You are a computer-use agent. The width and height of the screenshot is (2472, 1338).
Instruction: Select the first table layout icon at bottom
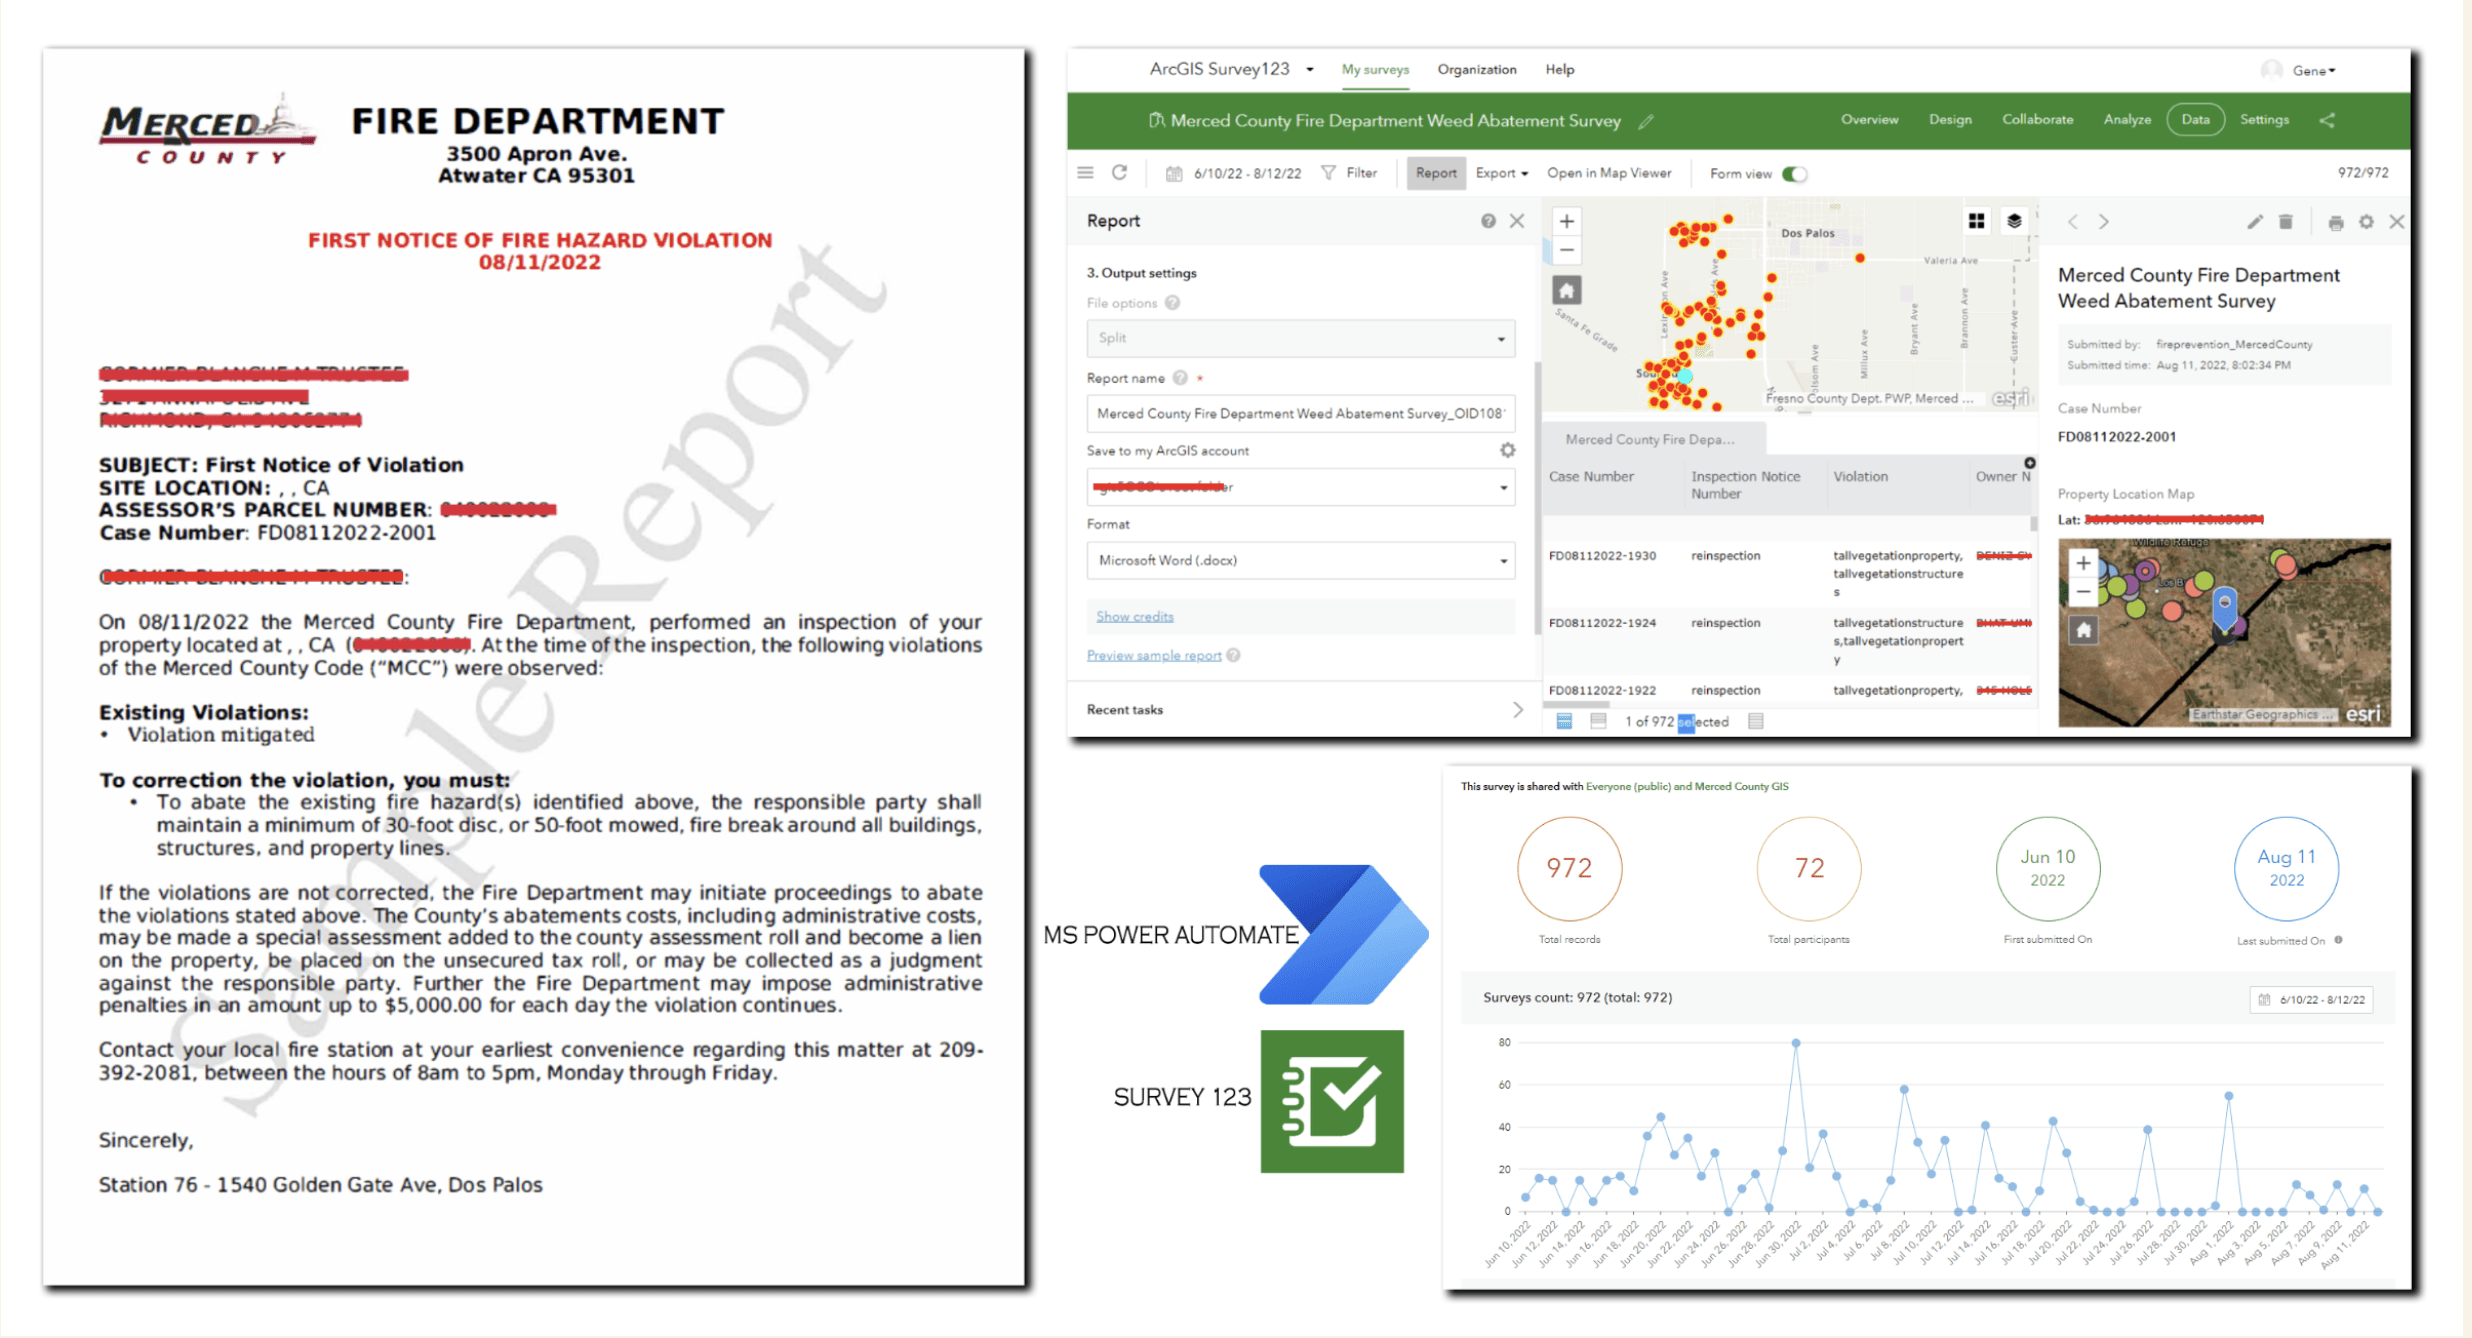(1564, 721)
